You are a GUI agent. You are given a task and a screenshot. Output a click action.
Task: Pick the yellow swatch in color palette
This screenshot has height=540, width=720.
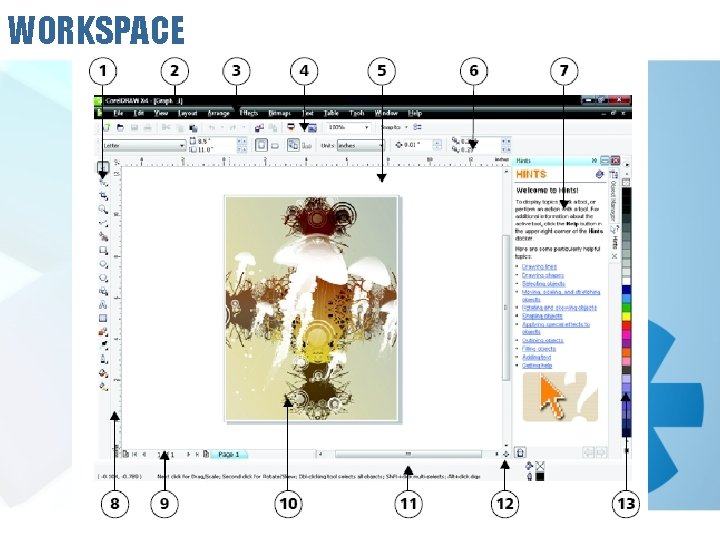(x=626, y=316)
